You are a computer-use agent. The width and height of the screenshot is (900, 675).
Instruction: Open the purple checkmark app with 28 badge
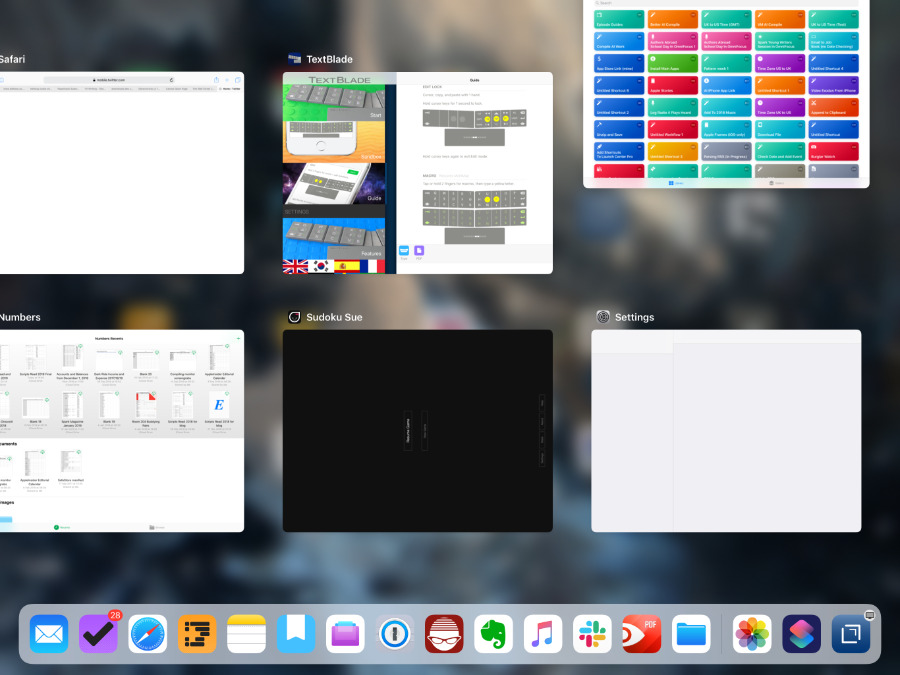pos(98,634)
